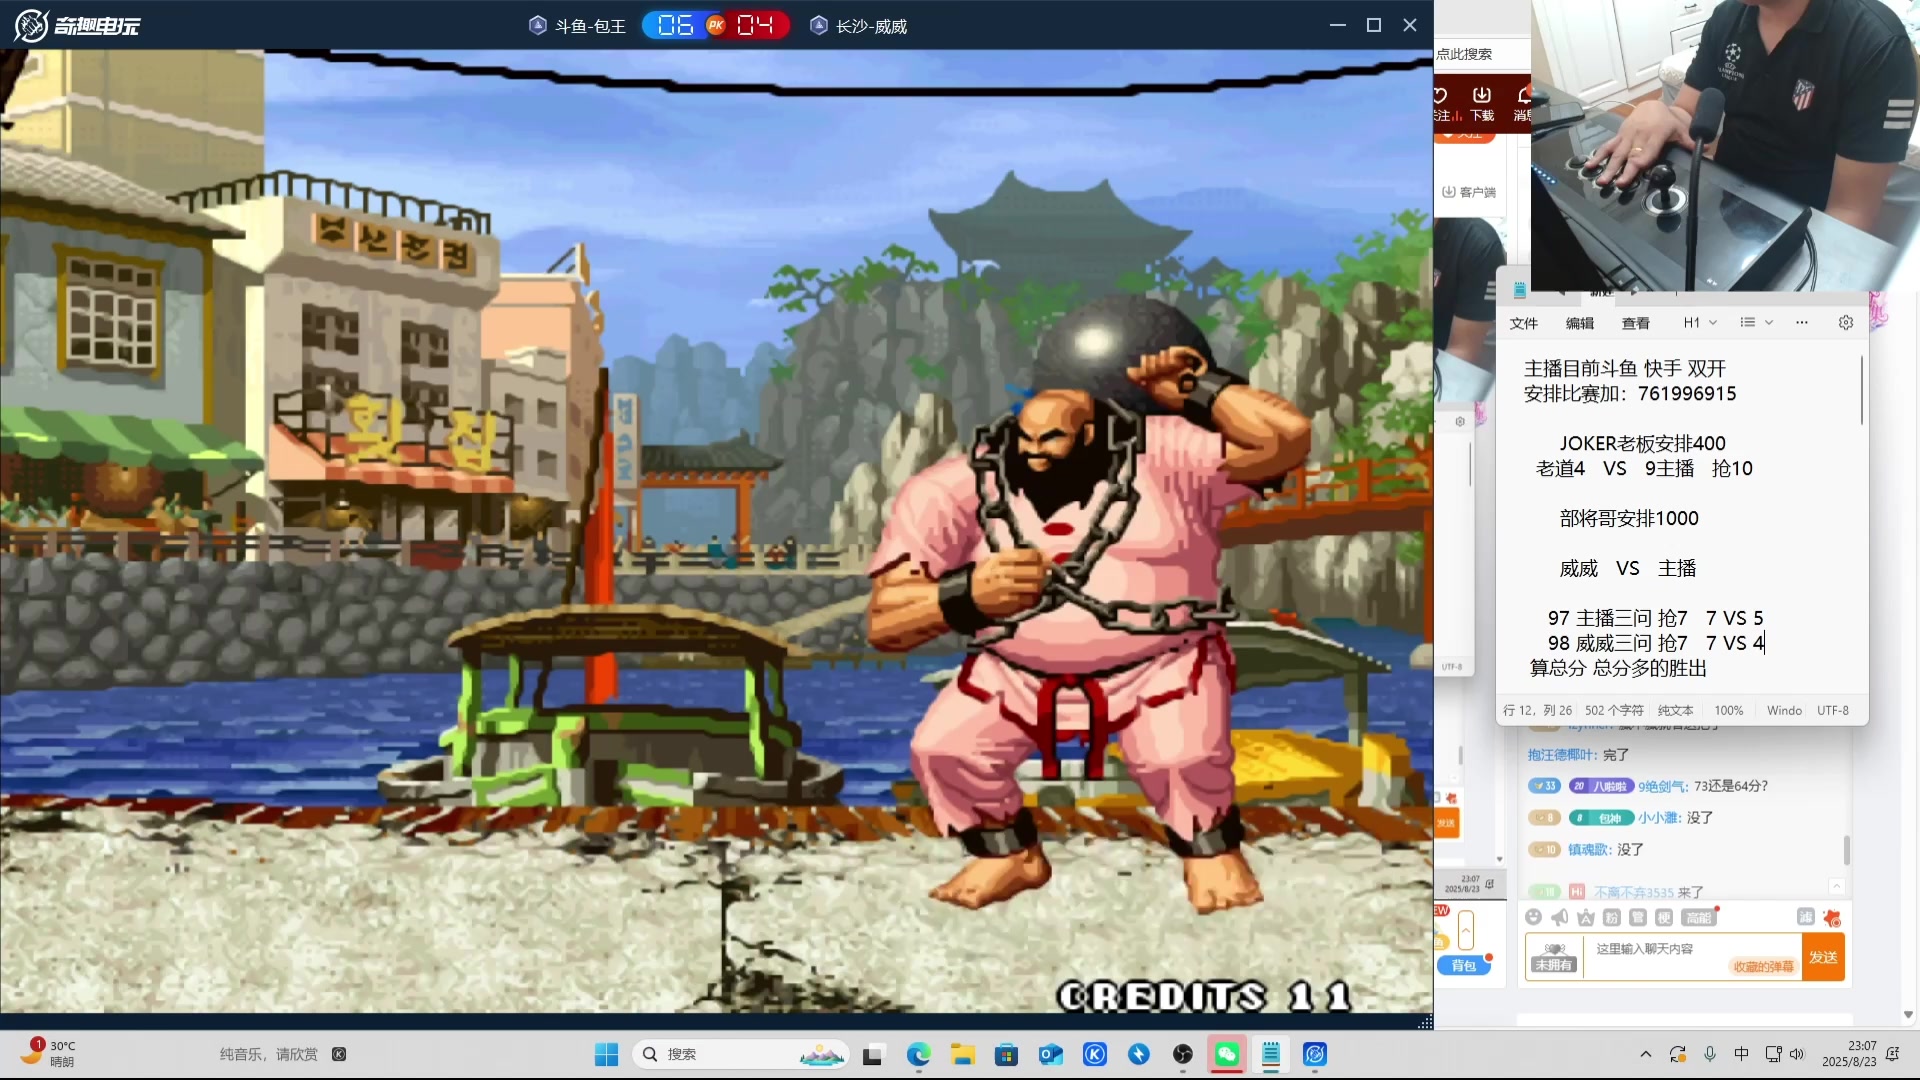Image resolution: width=1920 pixels, height=1080 pixels.
Task: Click the 粉 fan badge icon
Action: (1611, 917)
